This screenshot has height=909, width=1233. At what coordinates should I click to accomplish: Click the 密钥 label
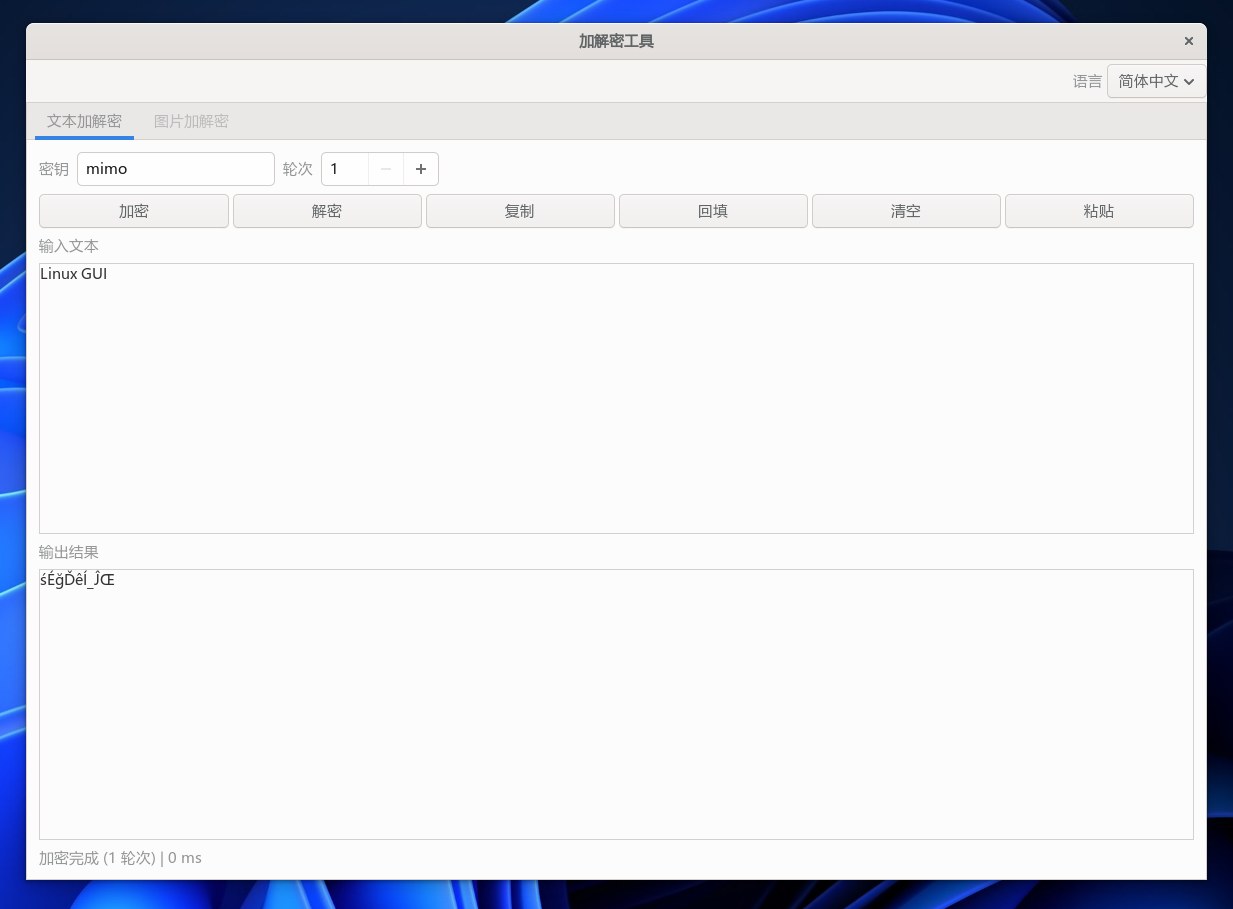(x=54, y=169)
